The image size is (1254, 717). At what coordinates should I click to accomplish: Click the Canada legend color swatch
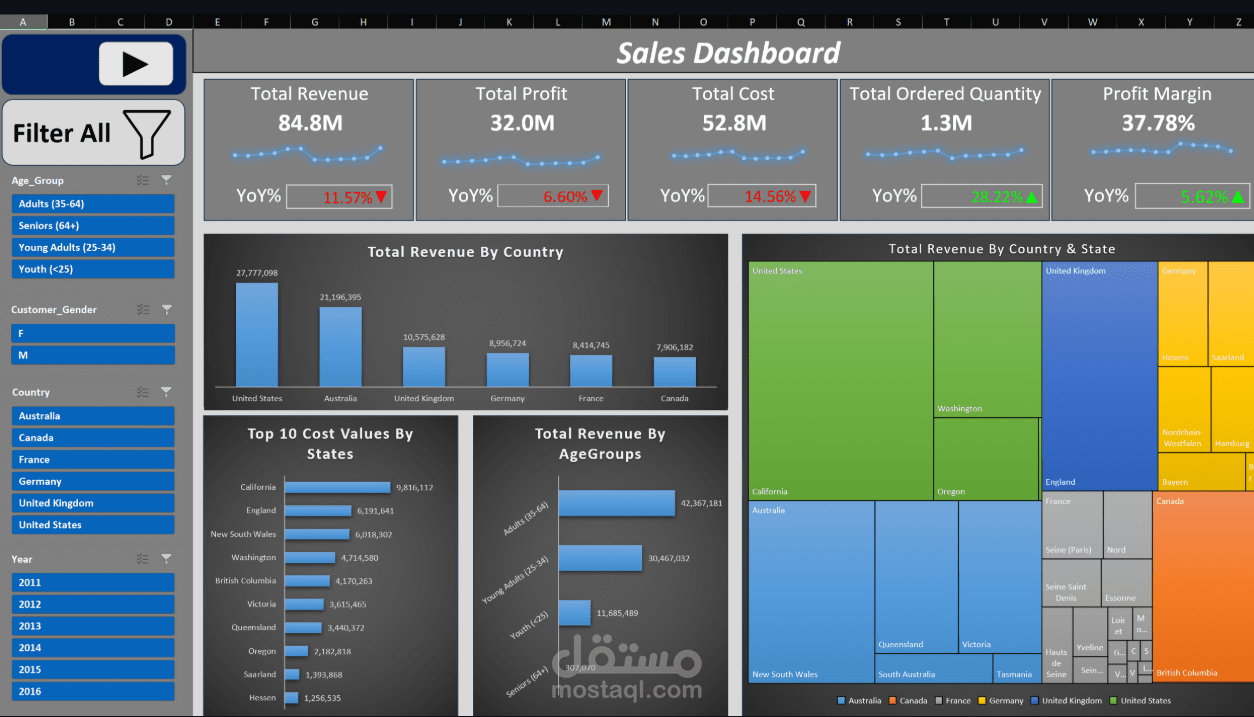click(892, 700)
